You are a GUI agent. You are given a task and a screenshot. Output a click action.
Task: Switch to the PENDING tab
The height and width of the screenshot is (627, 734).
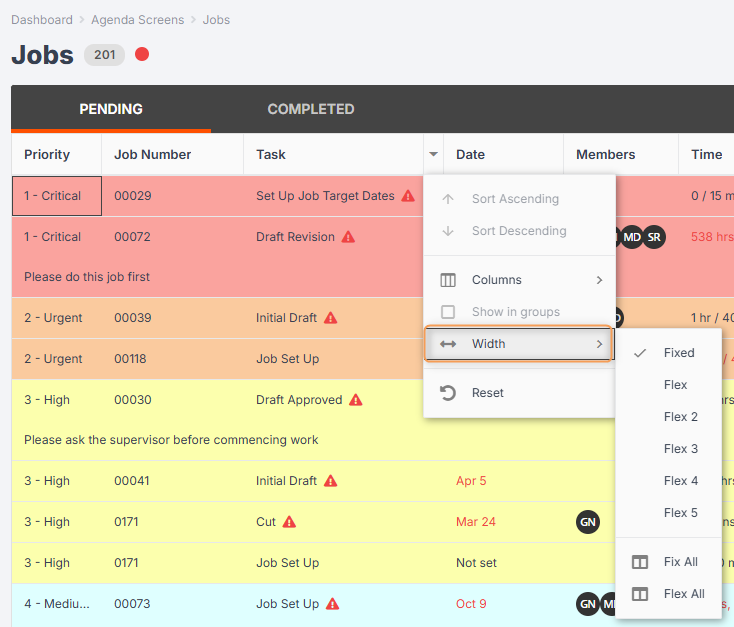pos(111,109)
